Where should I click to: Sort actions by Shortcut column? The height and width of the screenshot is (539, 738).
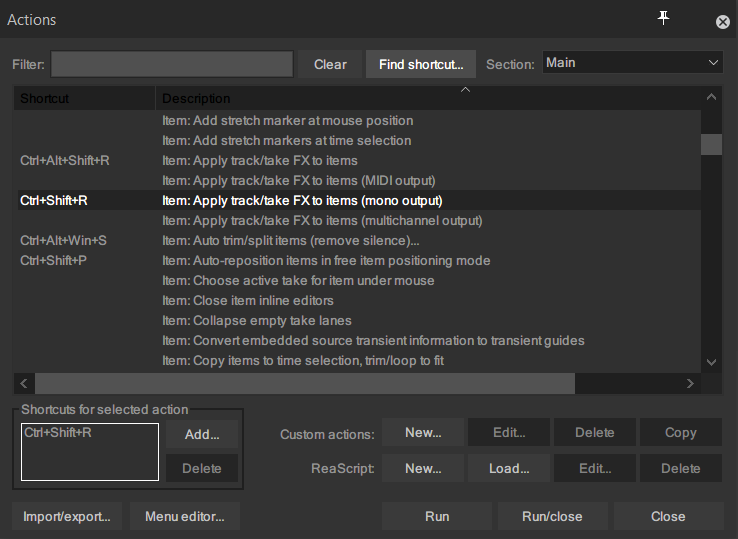coord(84,98)
